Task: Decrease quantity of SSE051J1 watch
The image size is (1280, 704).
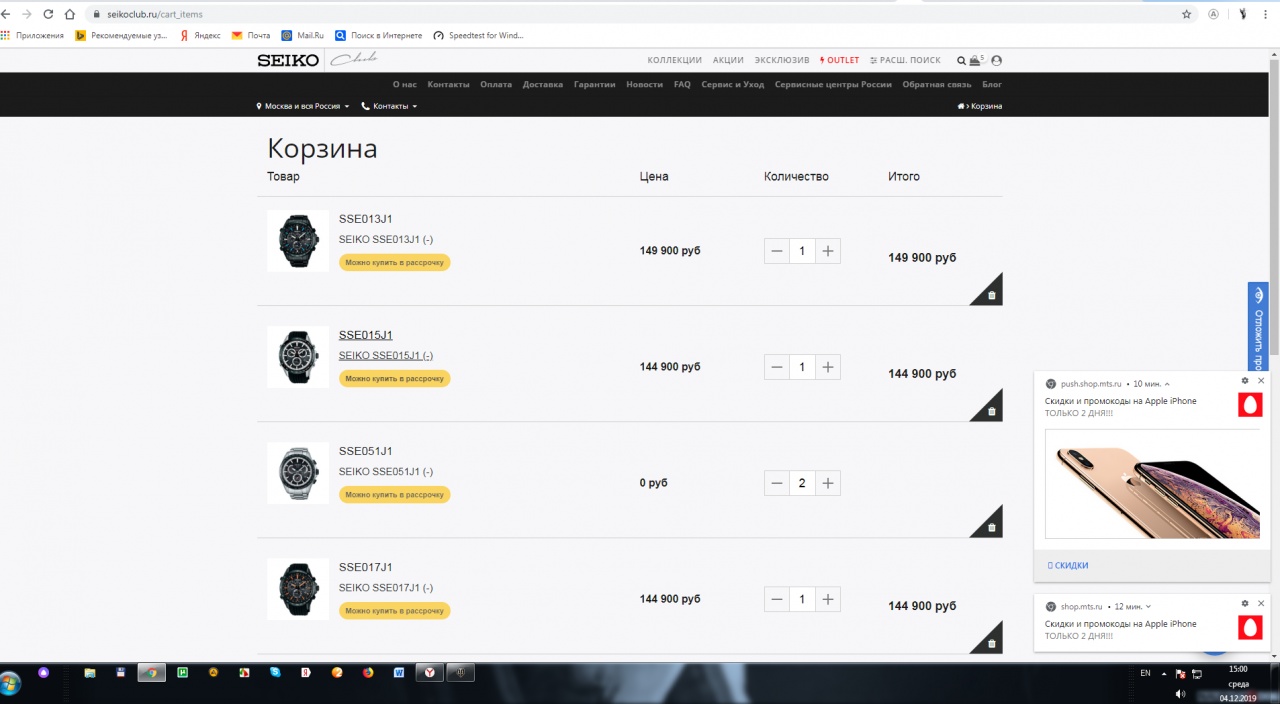Action: (777, 484)
